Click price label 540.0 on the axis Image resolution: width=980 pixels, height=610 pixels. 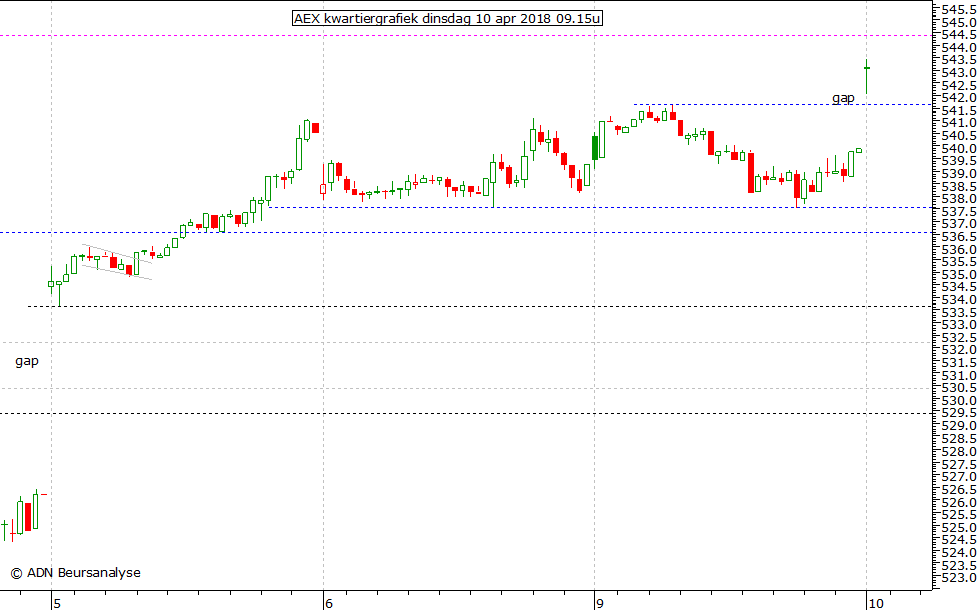pyautogui.click(x=959, y=149)
